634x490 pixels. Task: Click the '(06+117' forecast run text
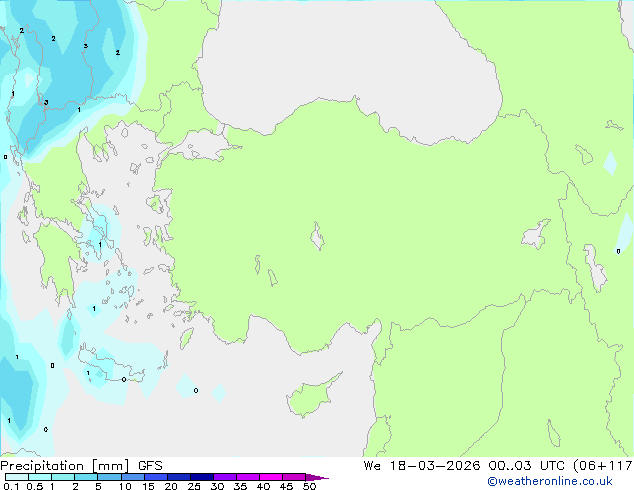(x=603, y=466)
